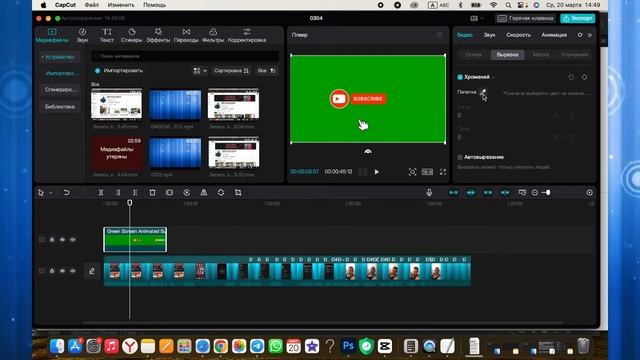640x360 pixels.
Task: Add a keyframe for Хромакей
Action: (x=584, y=77)
